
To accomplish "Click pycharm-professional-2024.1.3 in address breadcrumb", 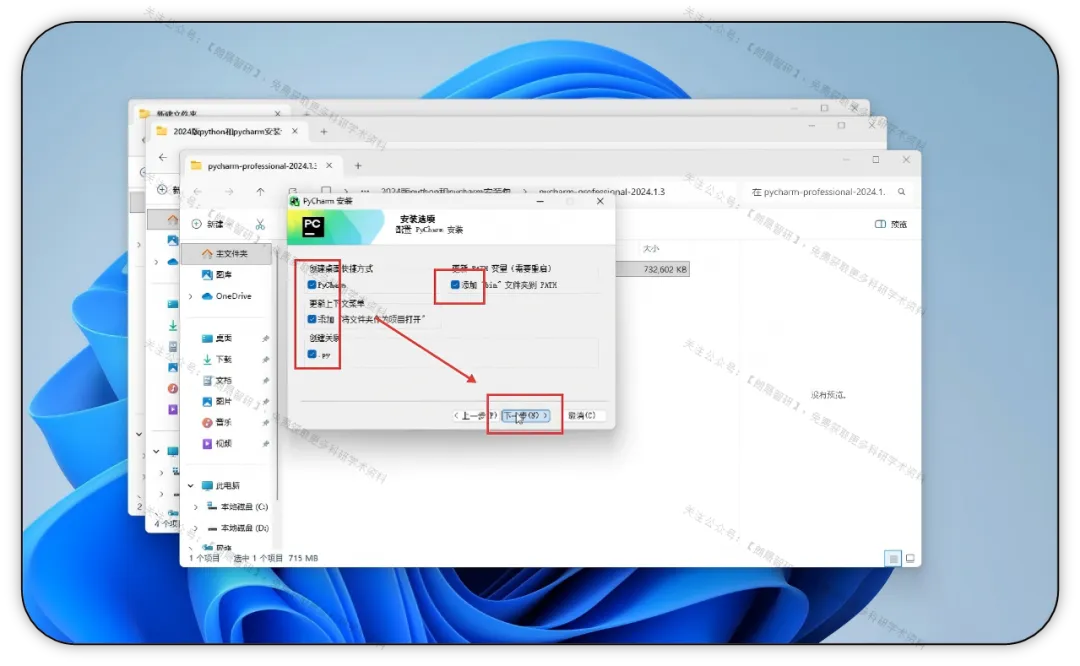I will click(601, 192).
